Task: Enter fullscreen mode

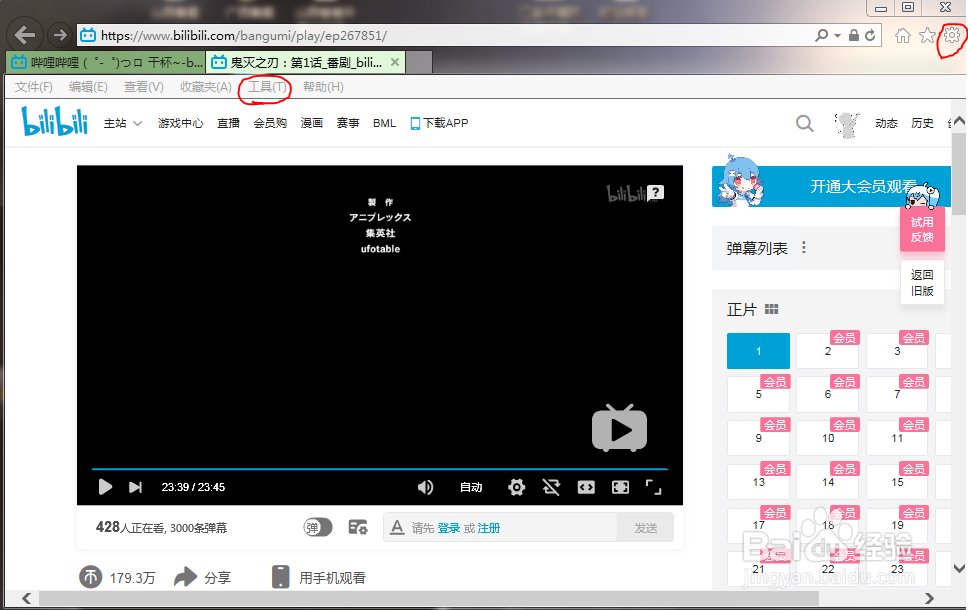Action: click(653, 487)
